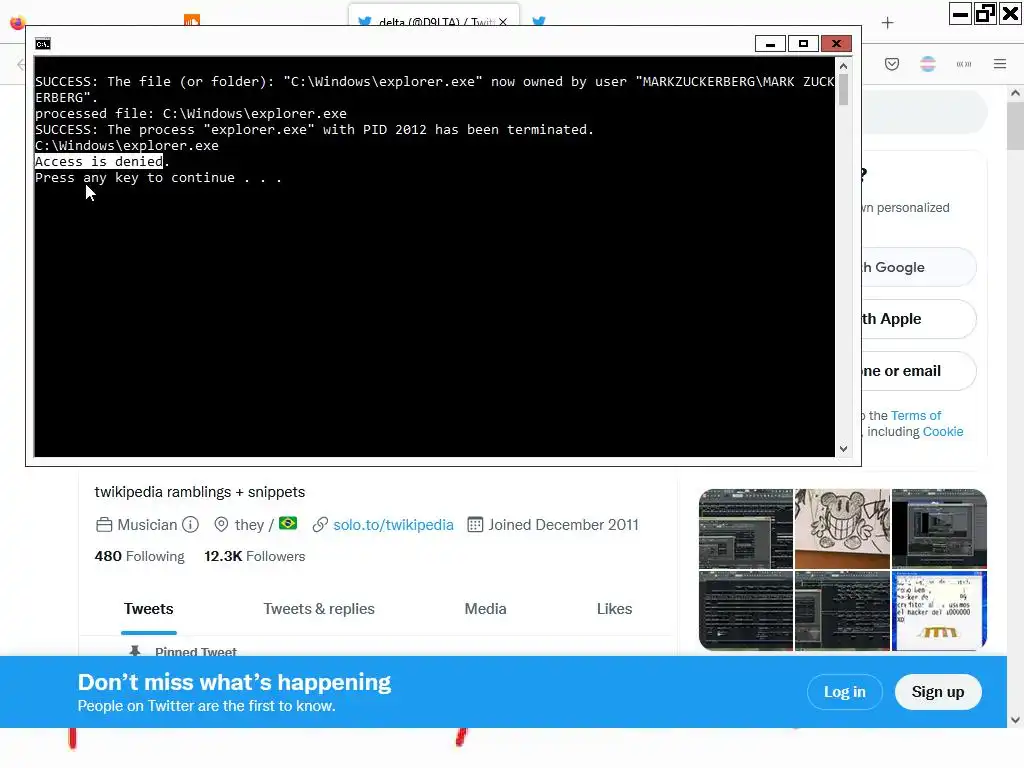Open the top-right media thumbnail
1024x768 pixels.
click(939, 529)
